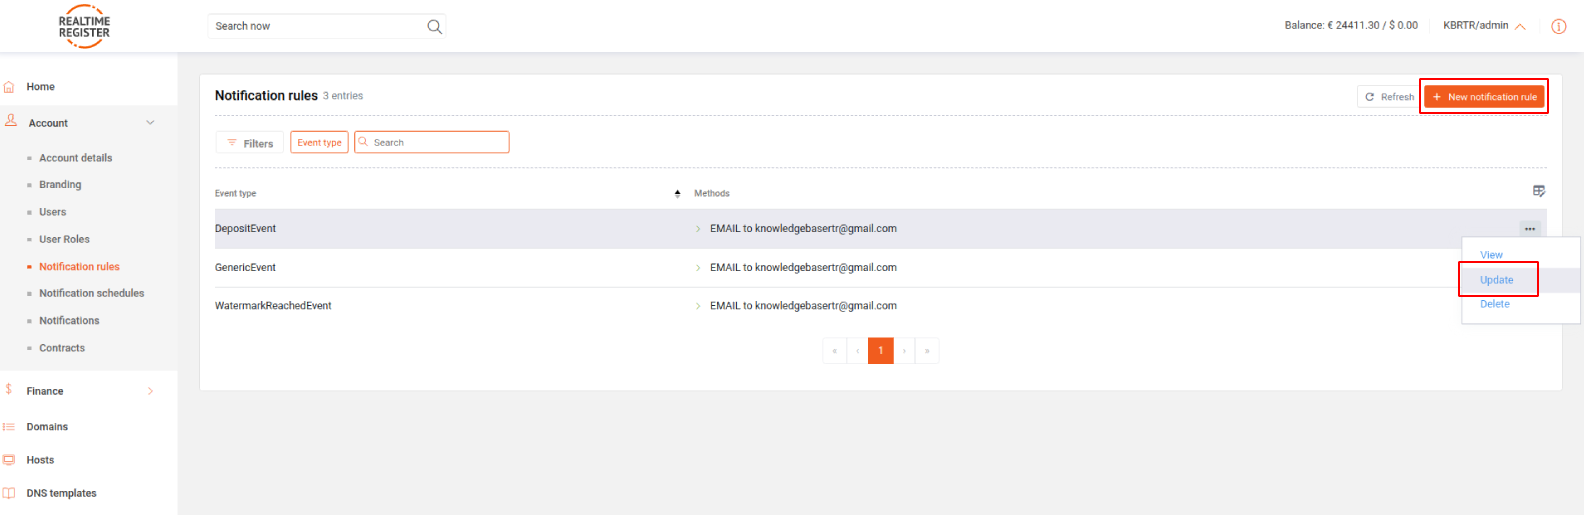
Task: Open Users in sidebar
Action: point(52,212)
